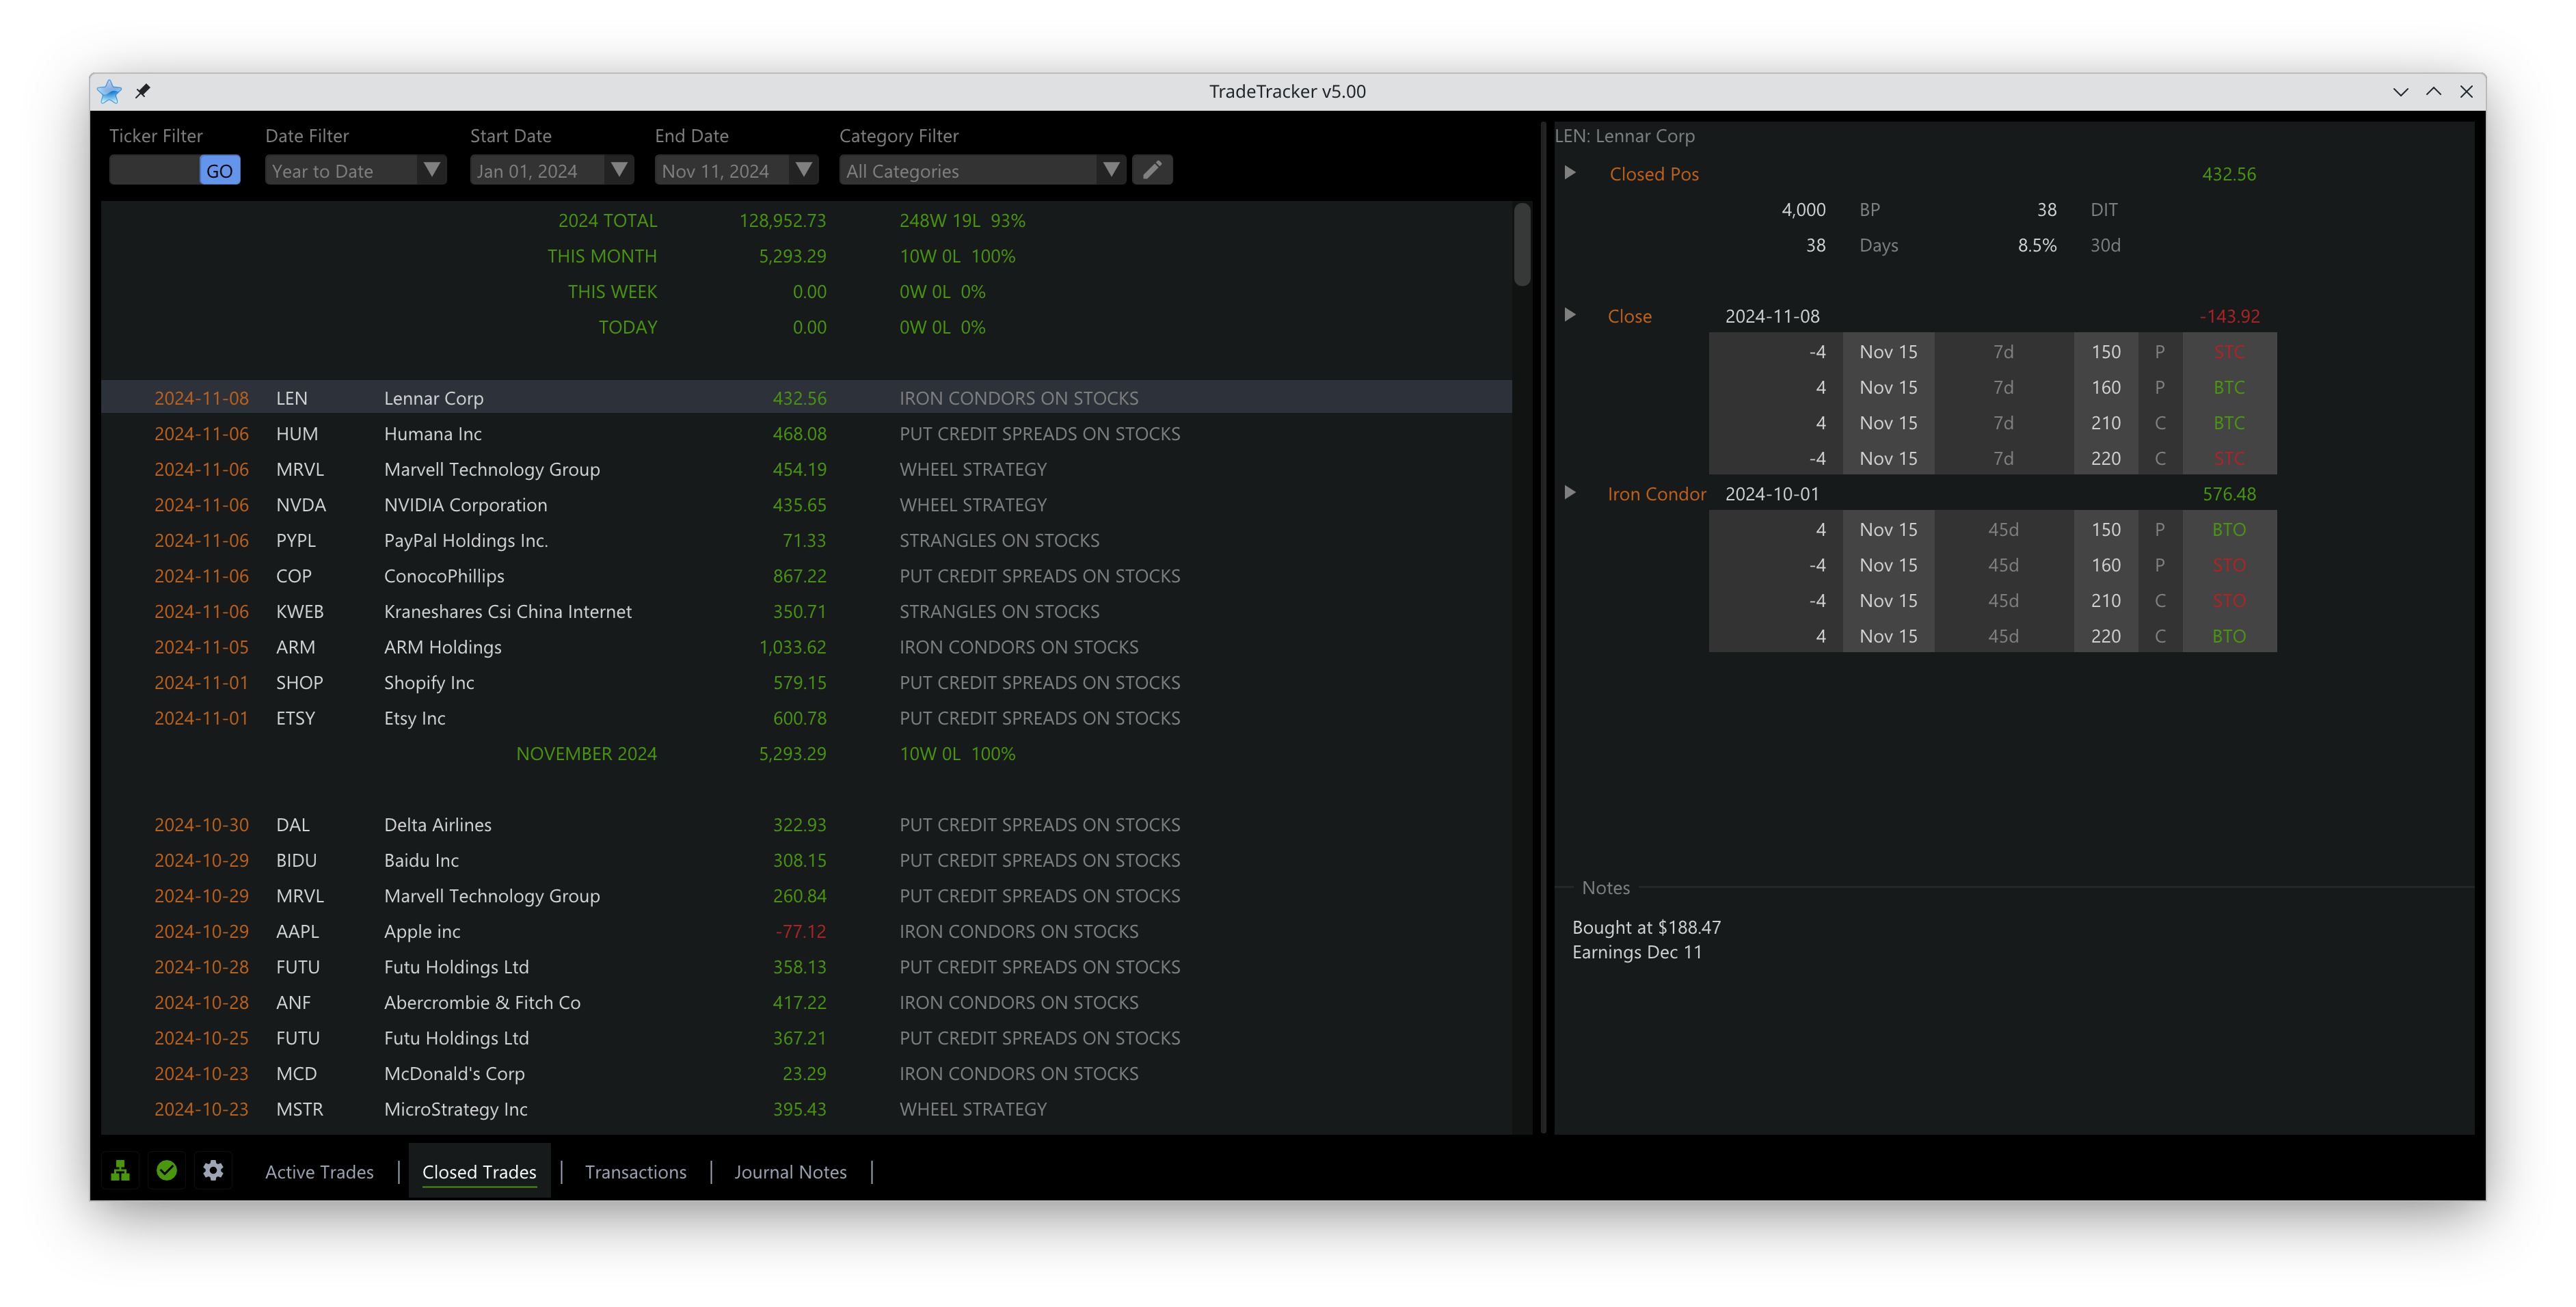Open the Category Filter dropdown
Screen dimensions: 2576x1307
pyautogui.click(x=1111, y=170)
